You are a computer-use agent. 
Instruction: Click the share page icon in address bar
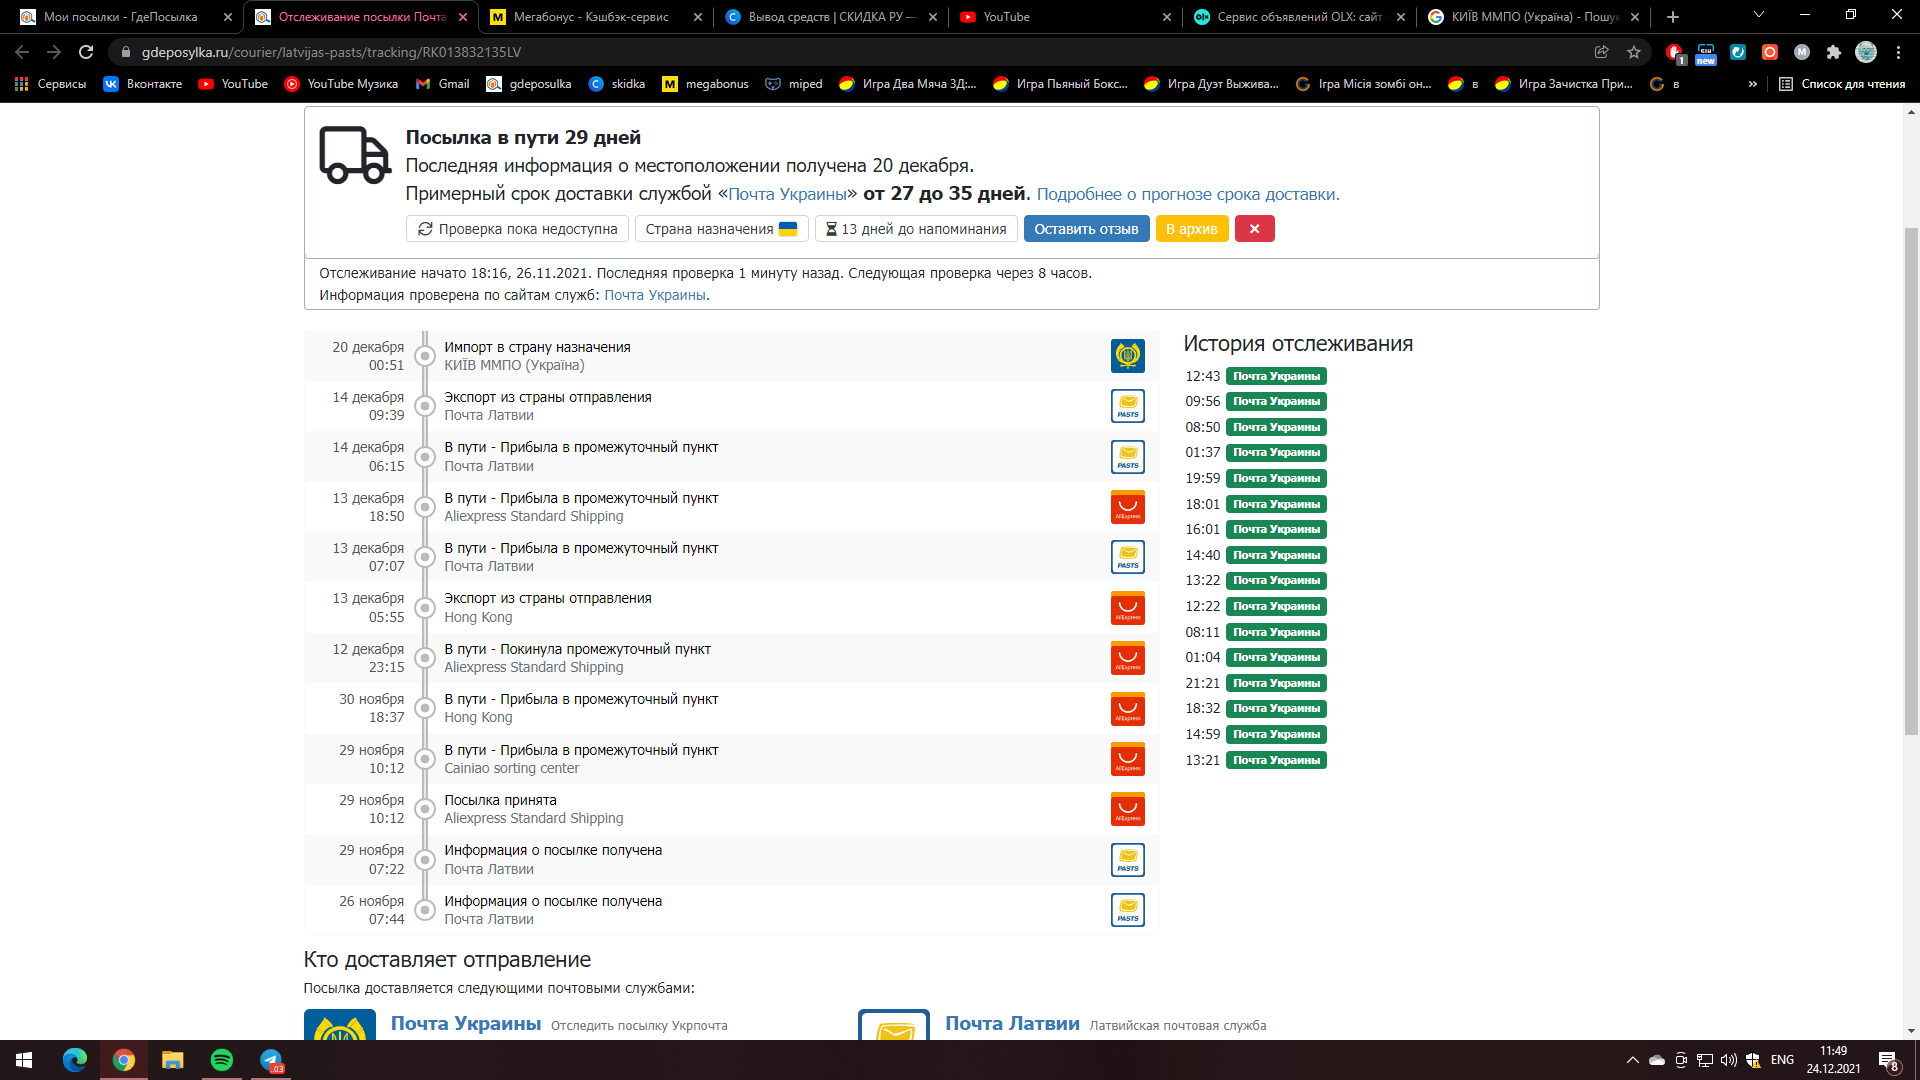1602,52
